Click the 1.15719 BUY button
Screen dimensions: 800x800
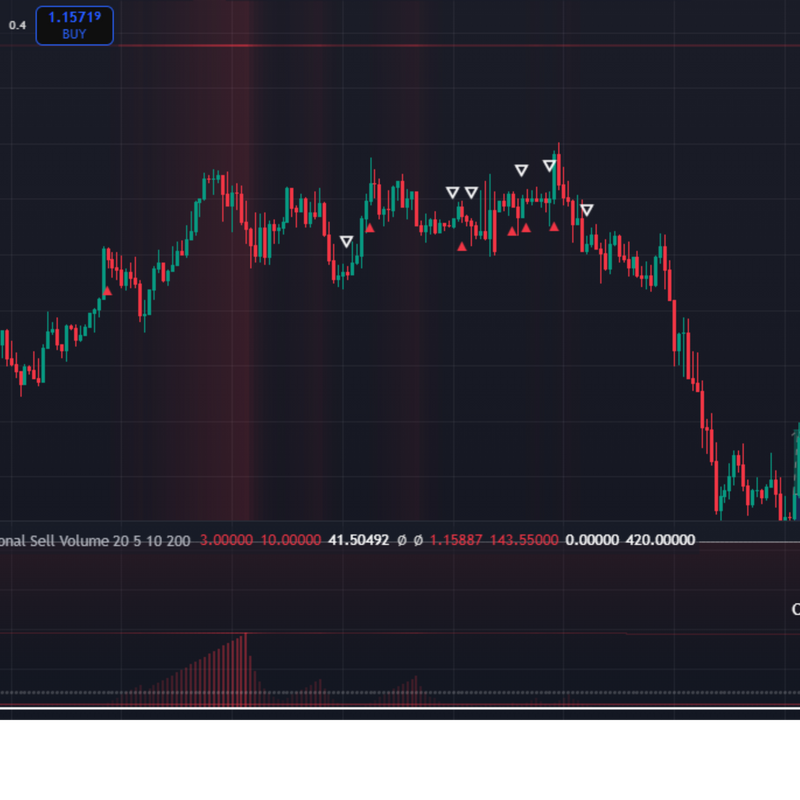click(74, 25)
